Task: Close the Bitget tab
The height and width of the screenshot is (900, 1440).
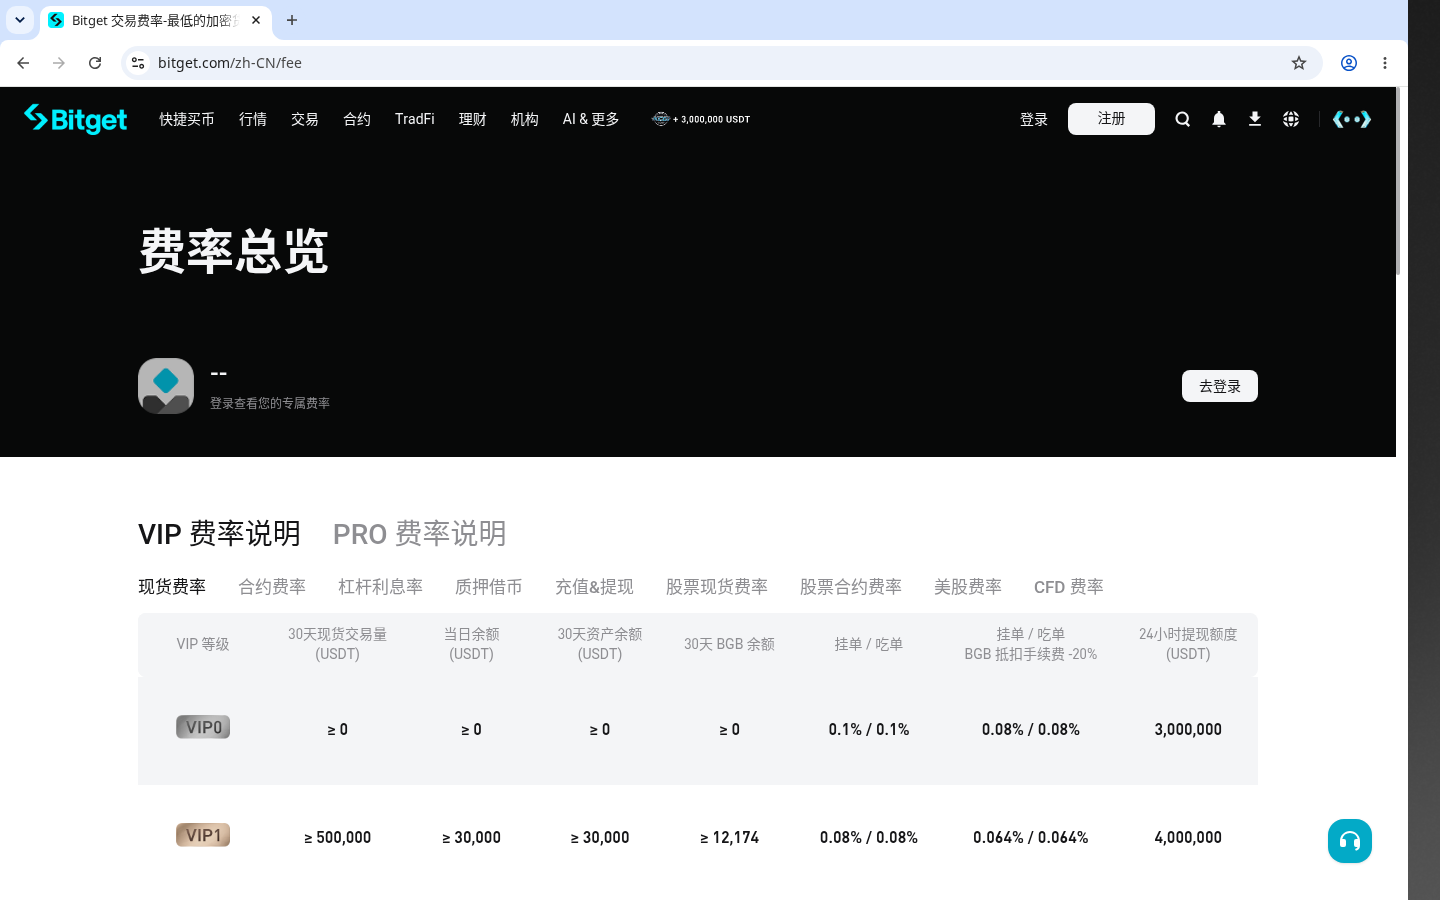Action: (256, 20)
